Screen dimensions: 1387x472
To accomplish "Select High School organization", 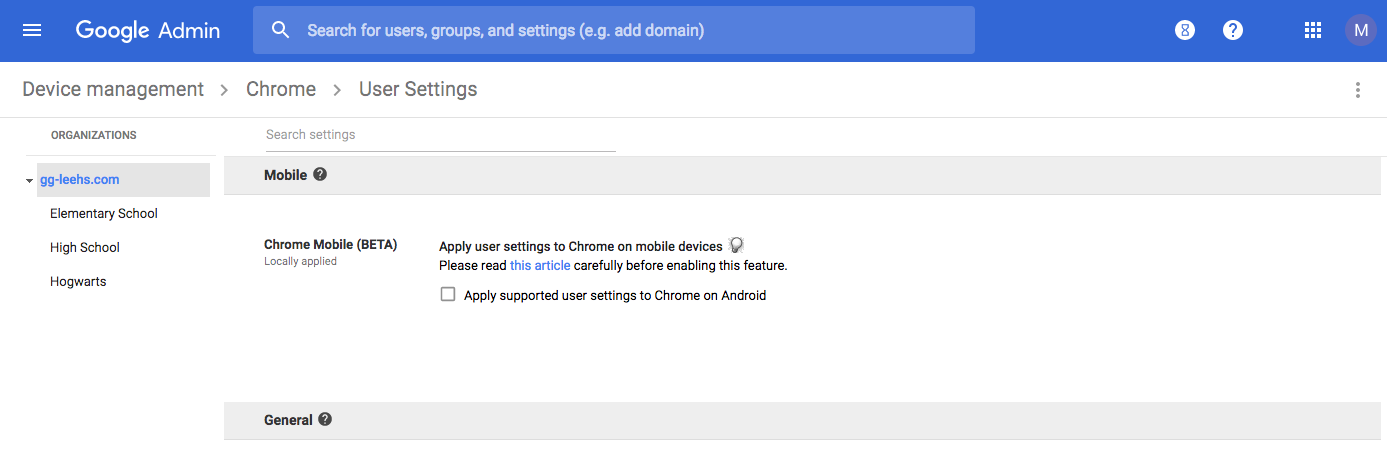I will 85,247.
